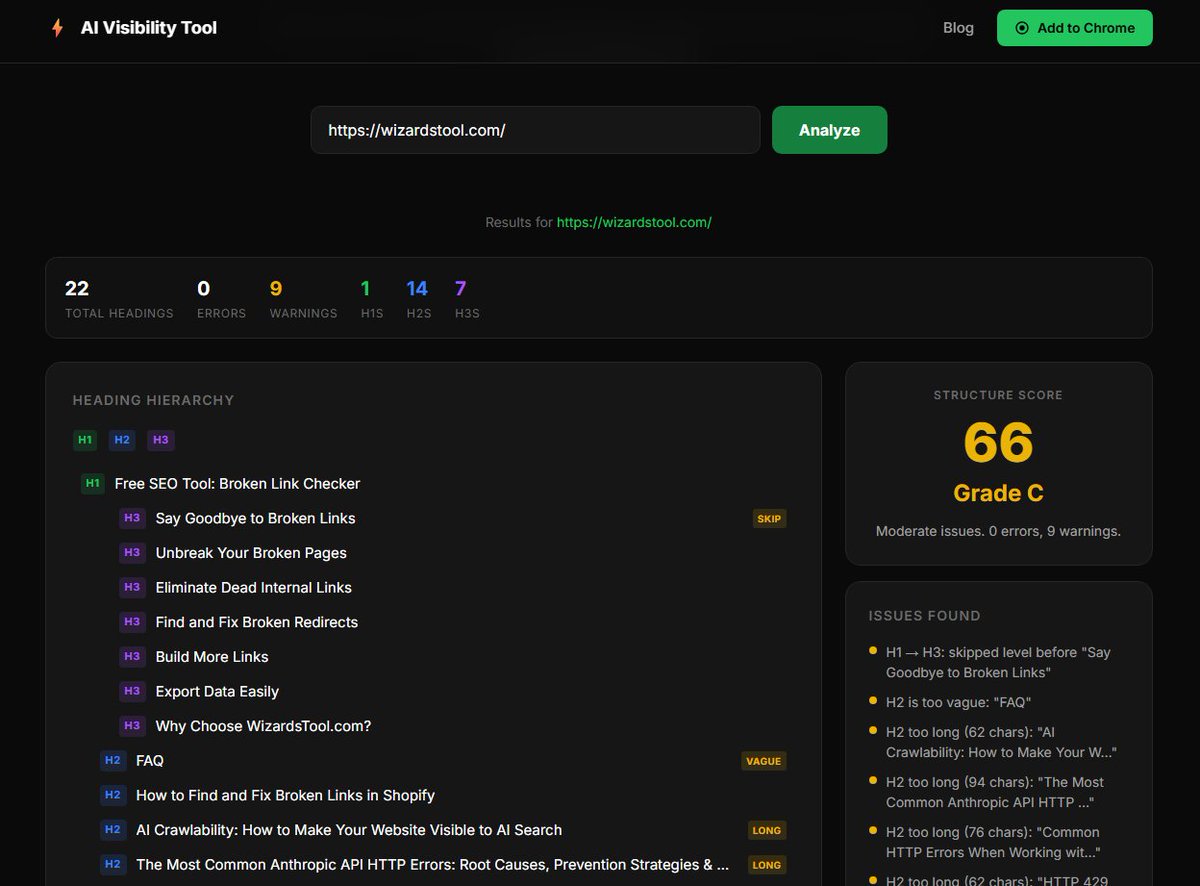Click the Issues Found panel title
Image resolution: width=1200 pixels, height=886 pixels.
925,616
